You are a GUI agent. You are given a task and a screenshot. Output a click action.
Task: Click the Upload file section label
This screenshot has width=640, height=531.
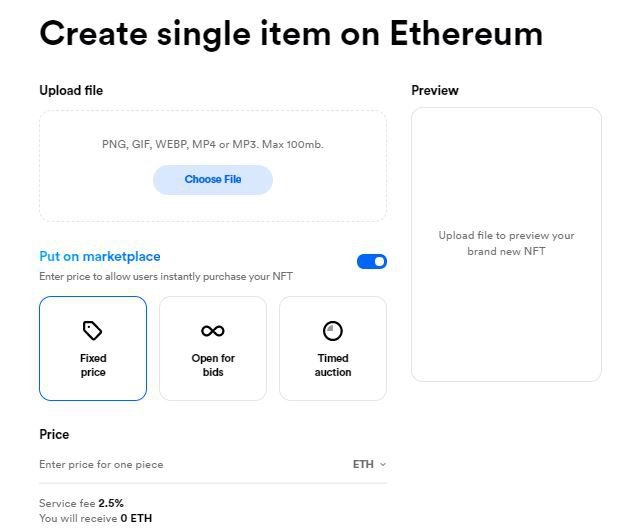pyautogui.click(x=71, y=90)
